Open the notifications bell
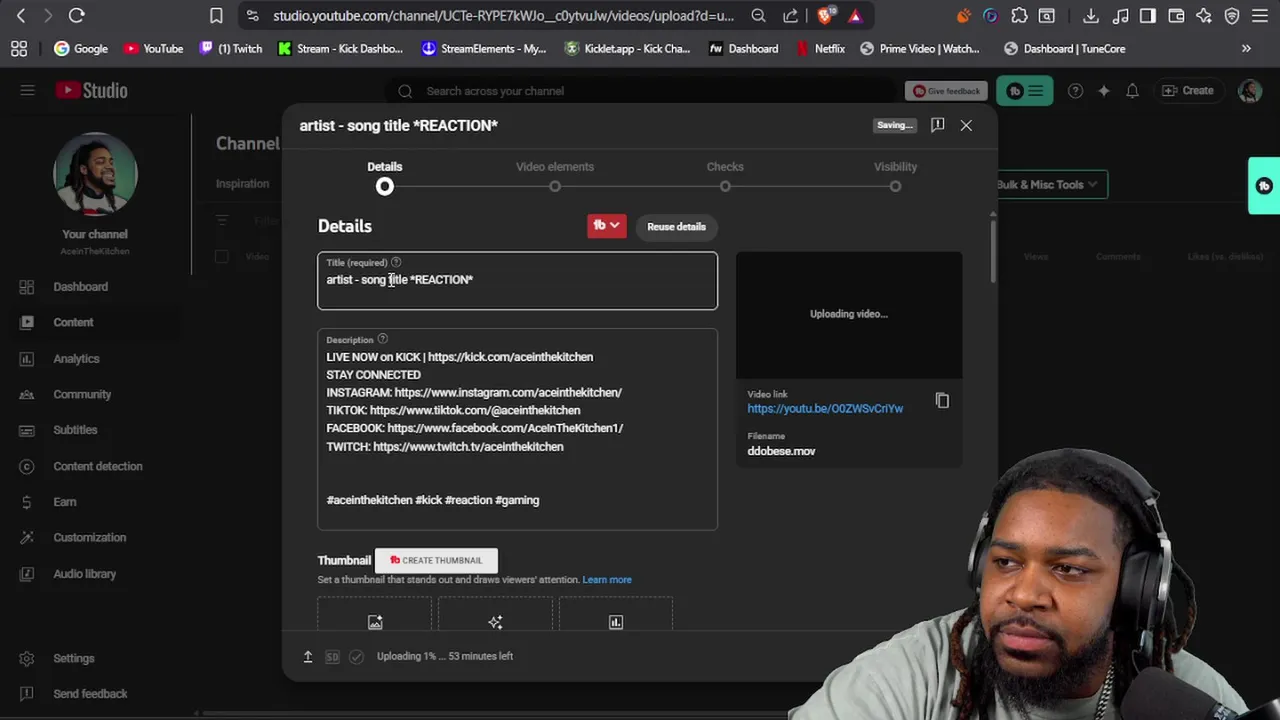1280x720 pixels. [x=1132, y=91]
